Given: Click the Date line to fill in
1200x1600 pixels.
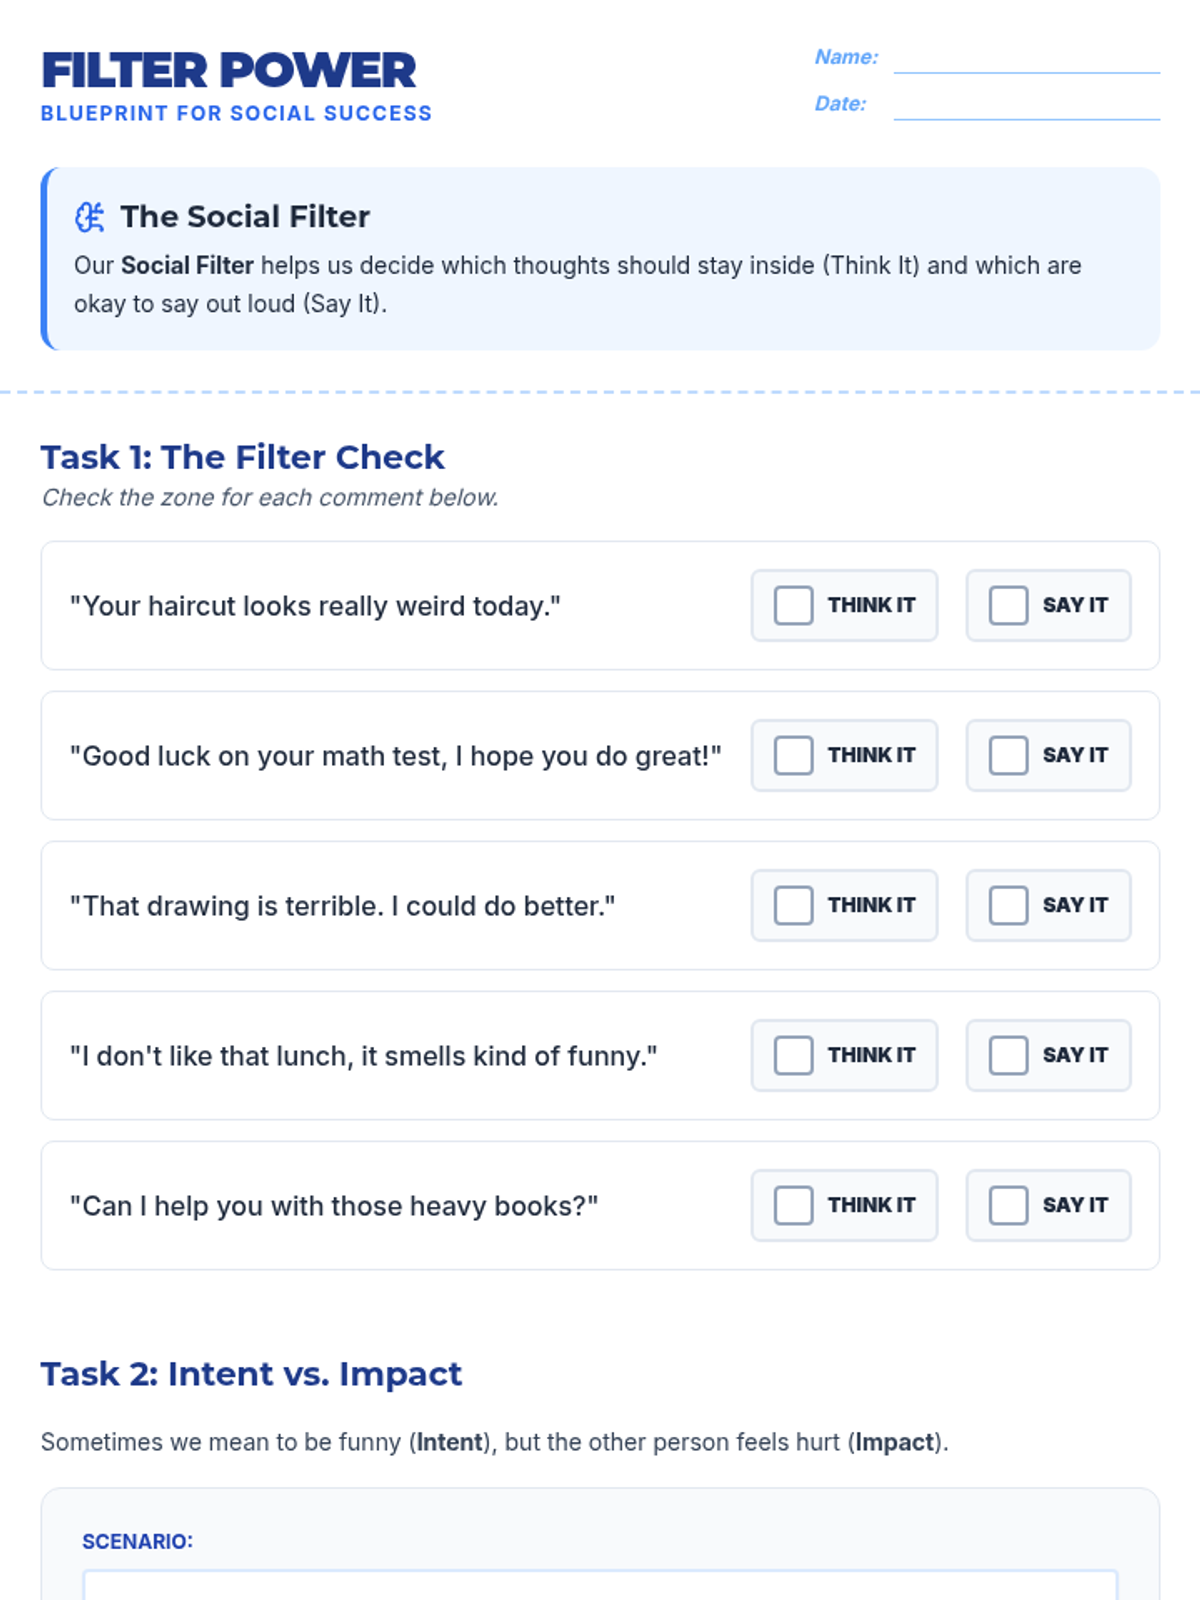Looking at the screenshot, I should (1027, 105).
